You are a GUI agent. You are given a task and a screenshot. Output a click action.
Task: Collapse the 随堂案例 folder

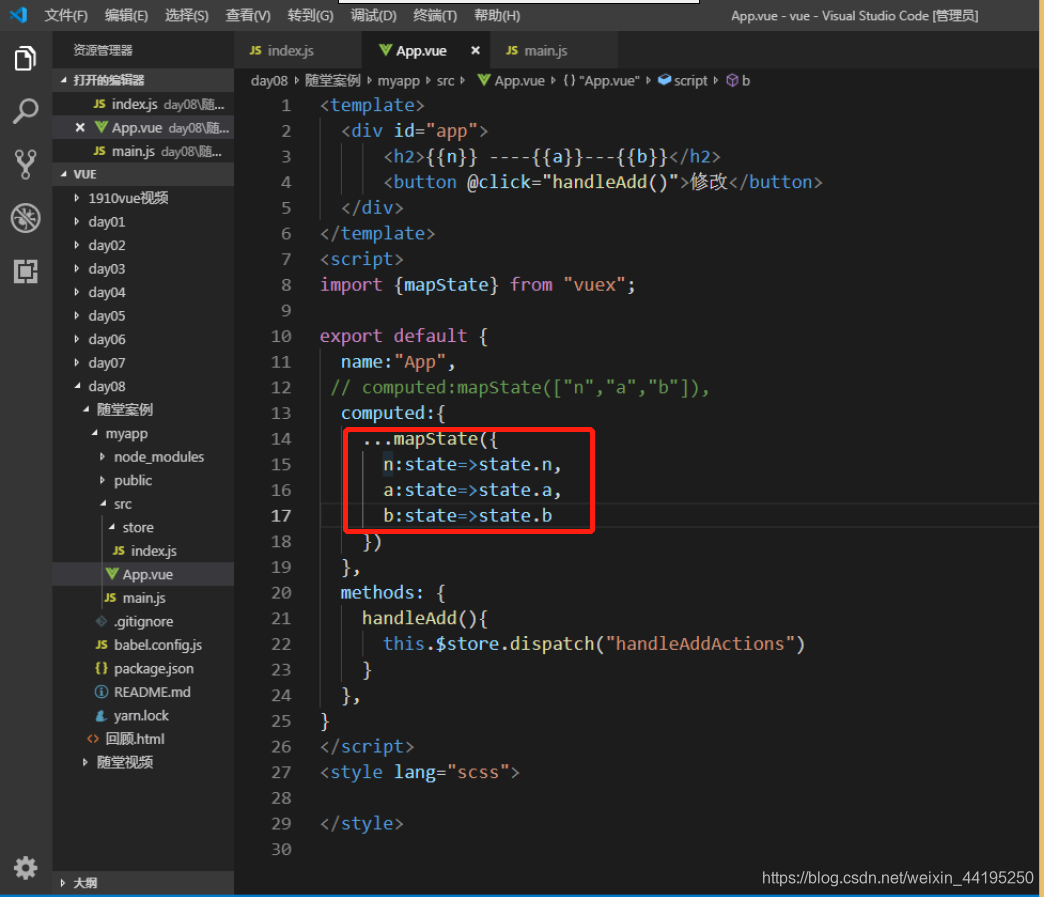point(143,410)
